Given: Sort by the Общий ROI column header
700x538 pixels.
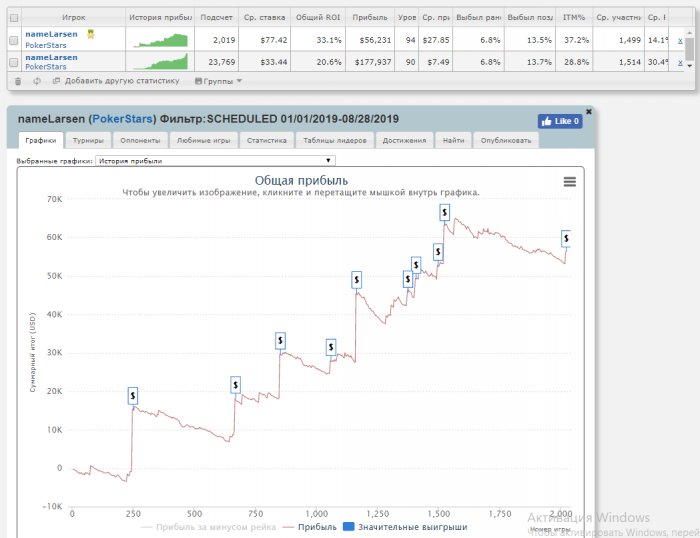Looking at the screenshot, I should pyautogui.click(x=318, y=17).
